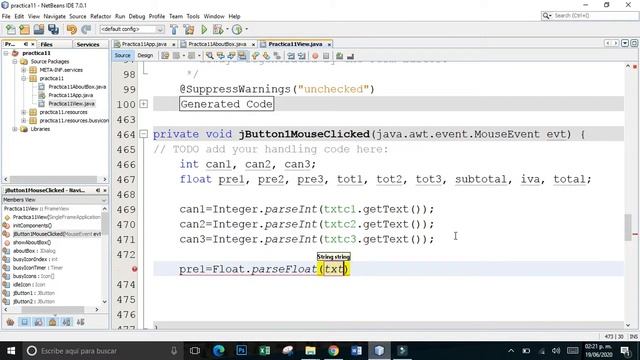
Task: Open the Navigate menu
Action: [54, 16]
